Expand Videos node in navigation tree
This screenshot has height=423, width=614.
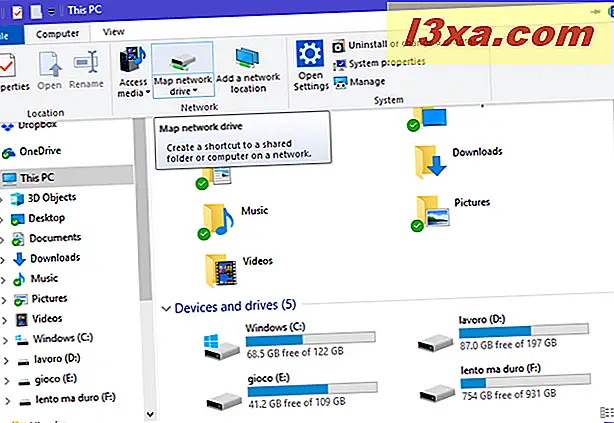pyautogui.click(x=4, y=320)
